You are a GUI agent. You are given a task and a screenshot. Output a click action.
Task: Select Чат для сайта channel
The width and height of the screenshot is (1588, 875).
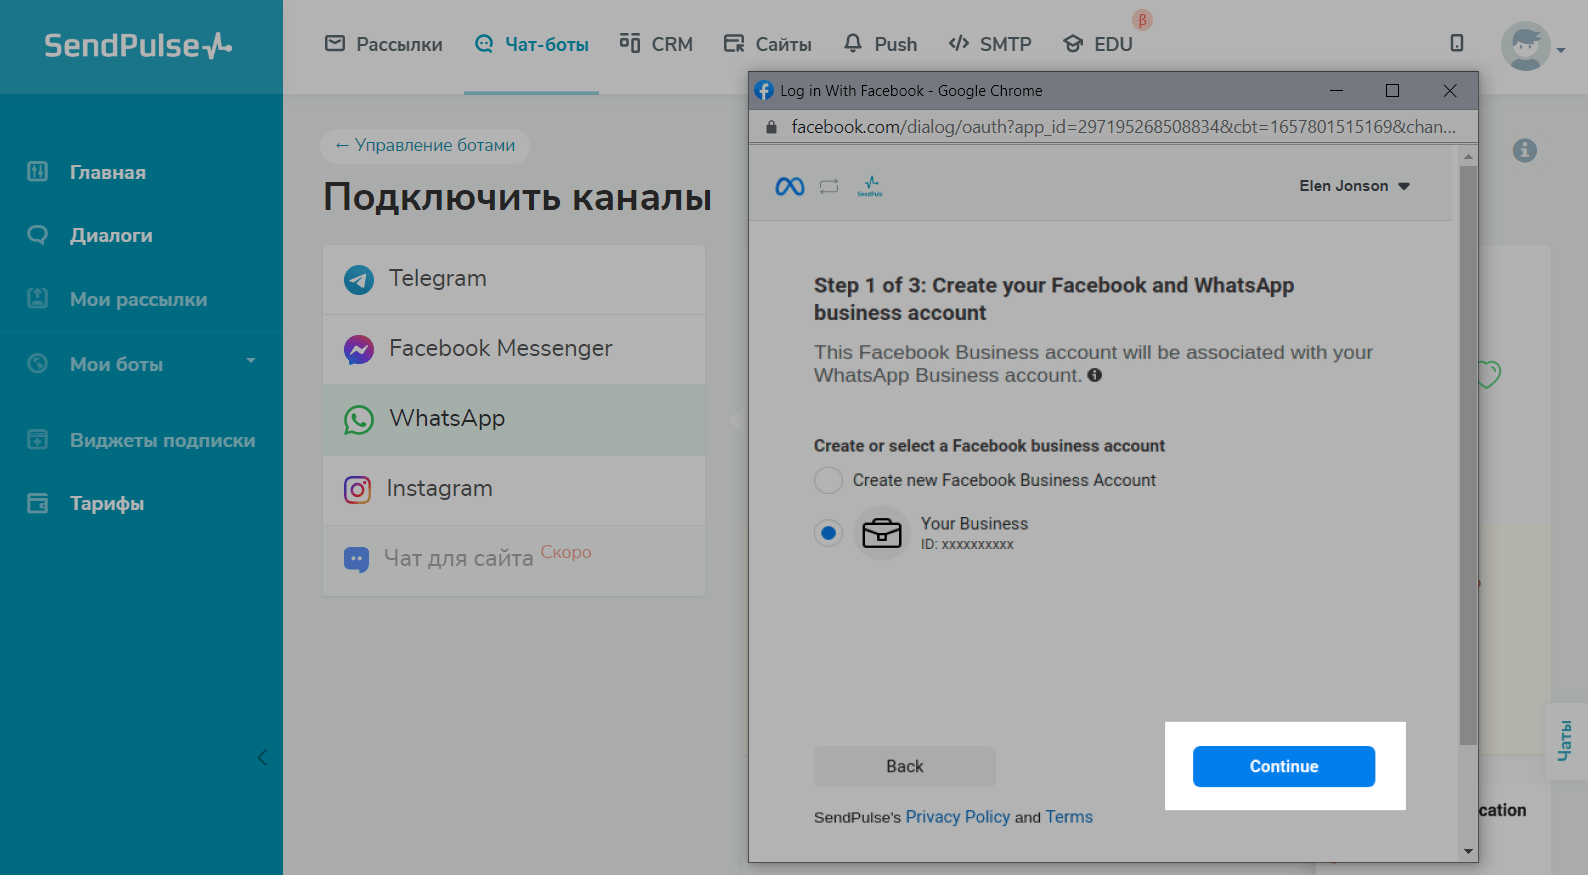point(514,559)
